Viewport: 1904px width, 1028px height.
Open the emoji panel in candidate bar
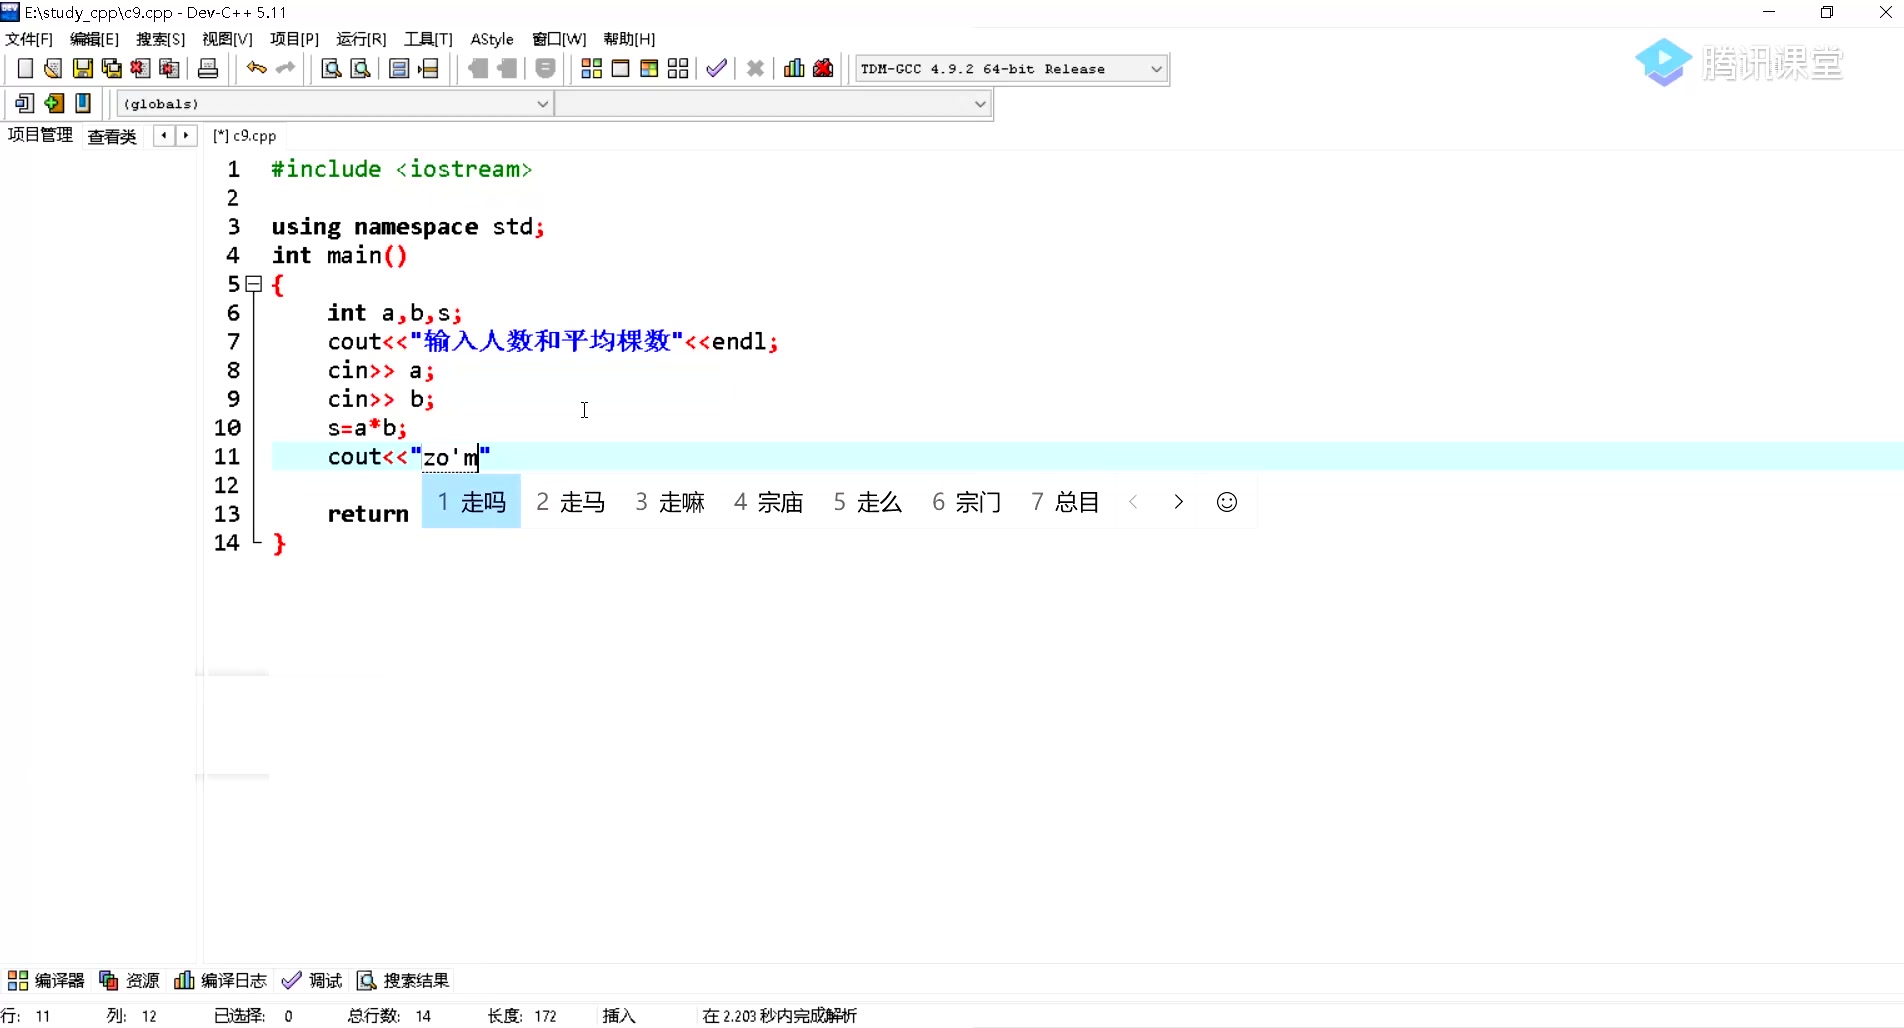[1227, 502]
